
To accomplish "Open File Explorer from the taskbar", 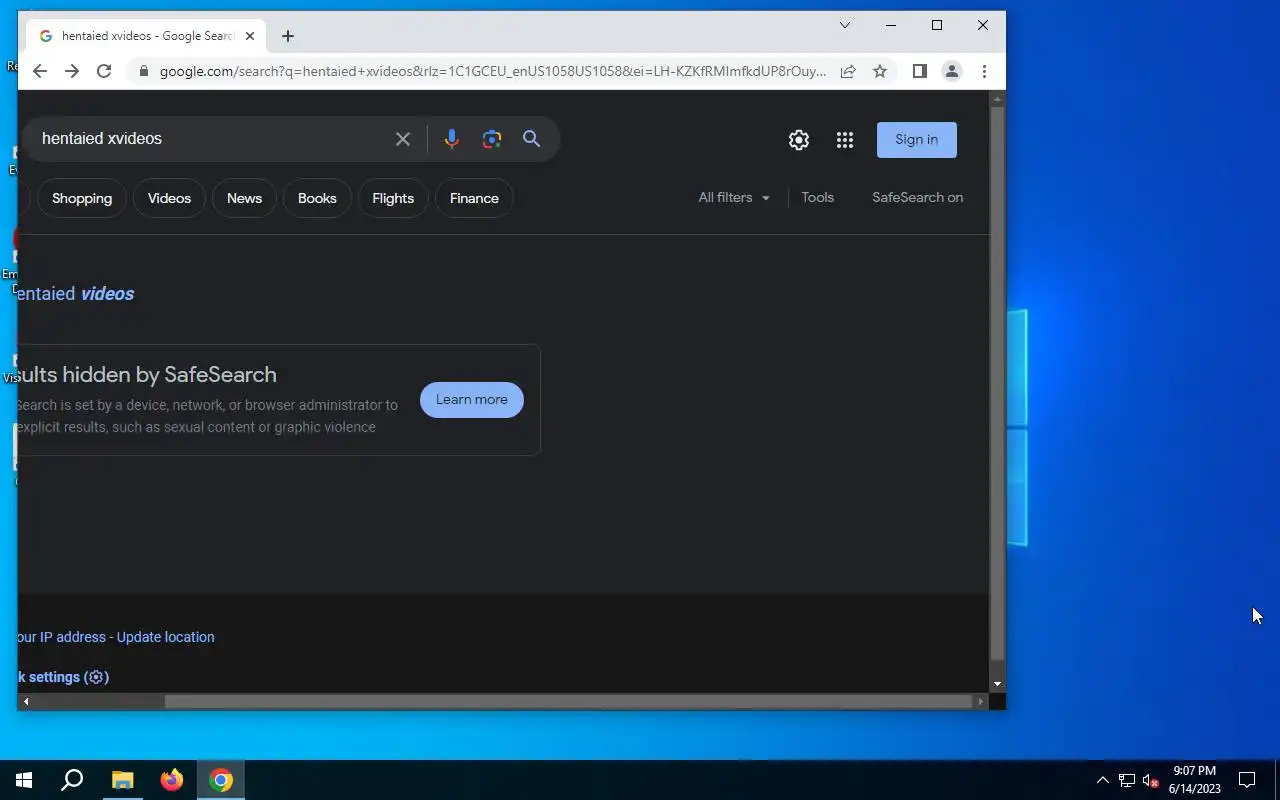I will (x=122, y=780).
